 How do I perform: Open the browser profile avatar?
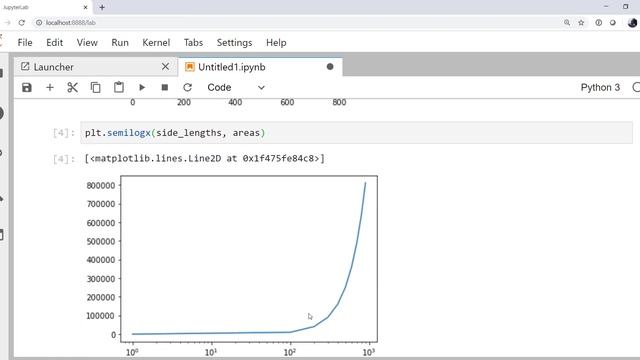[x=632, y=22]
